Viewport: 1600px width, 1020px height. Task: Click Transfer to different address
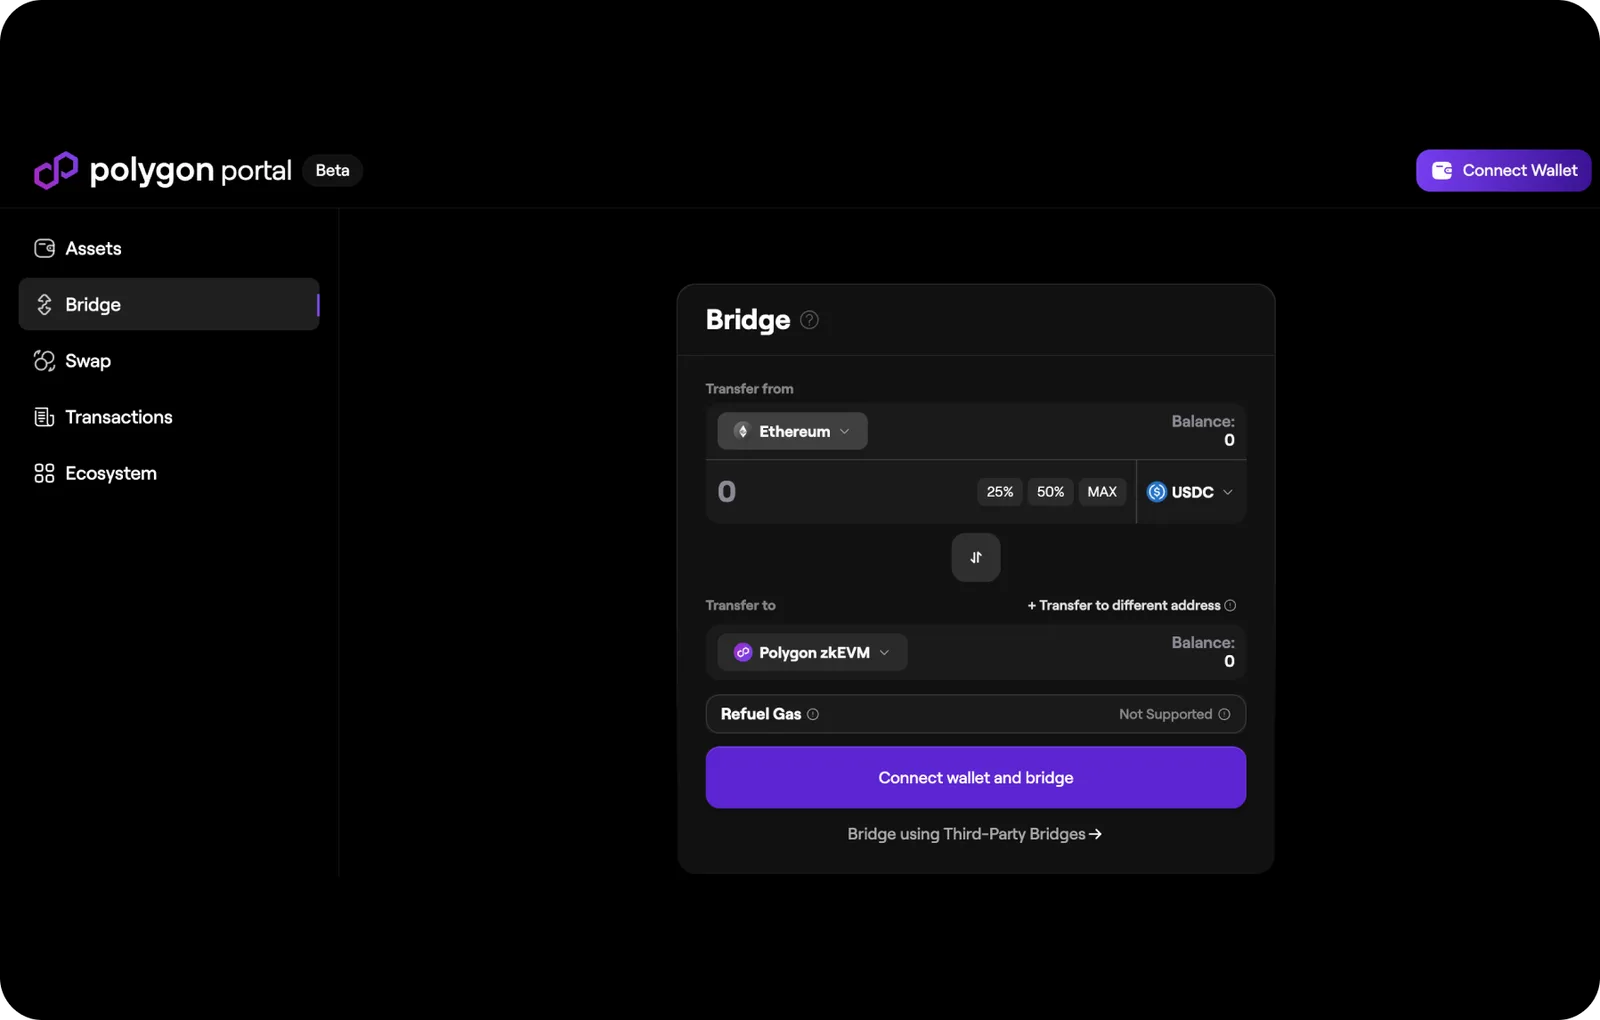[1124, 605]
